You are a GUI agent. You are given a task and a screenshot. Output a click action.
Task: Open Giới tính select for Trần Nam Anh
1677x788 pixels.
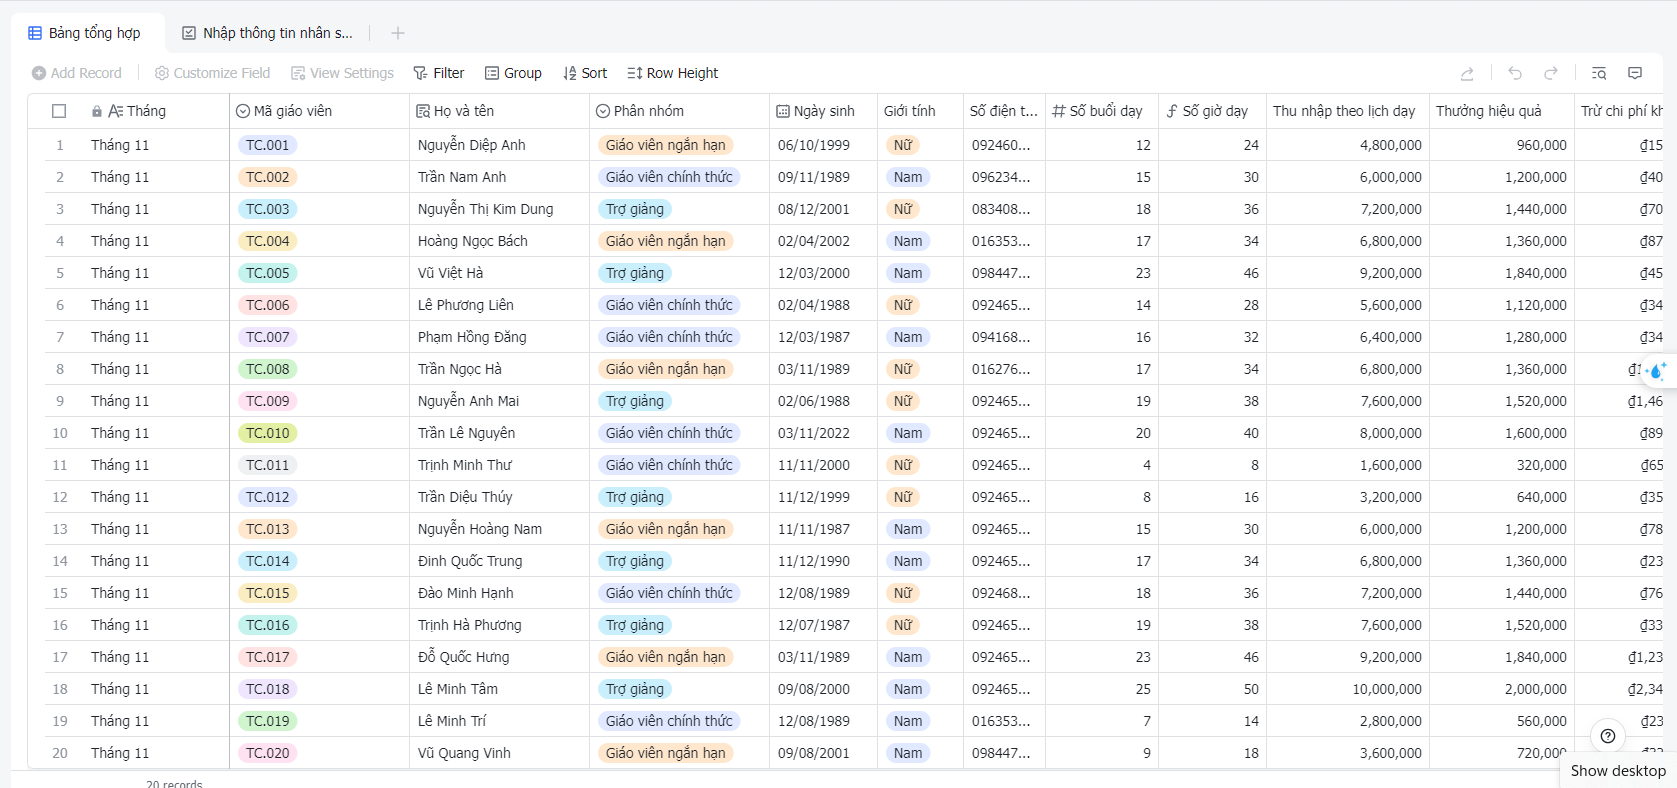click(908, 177)
